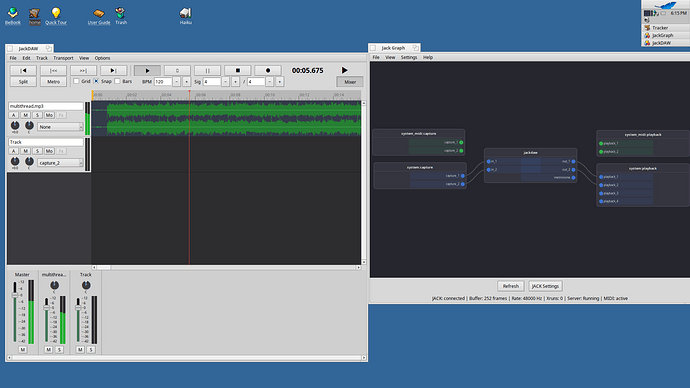Click the jackdaw out_1 port in Jack Graph
Screen dimensions: 690x388
click(x=573, y=161)
